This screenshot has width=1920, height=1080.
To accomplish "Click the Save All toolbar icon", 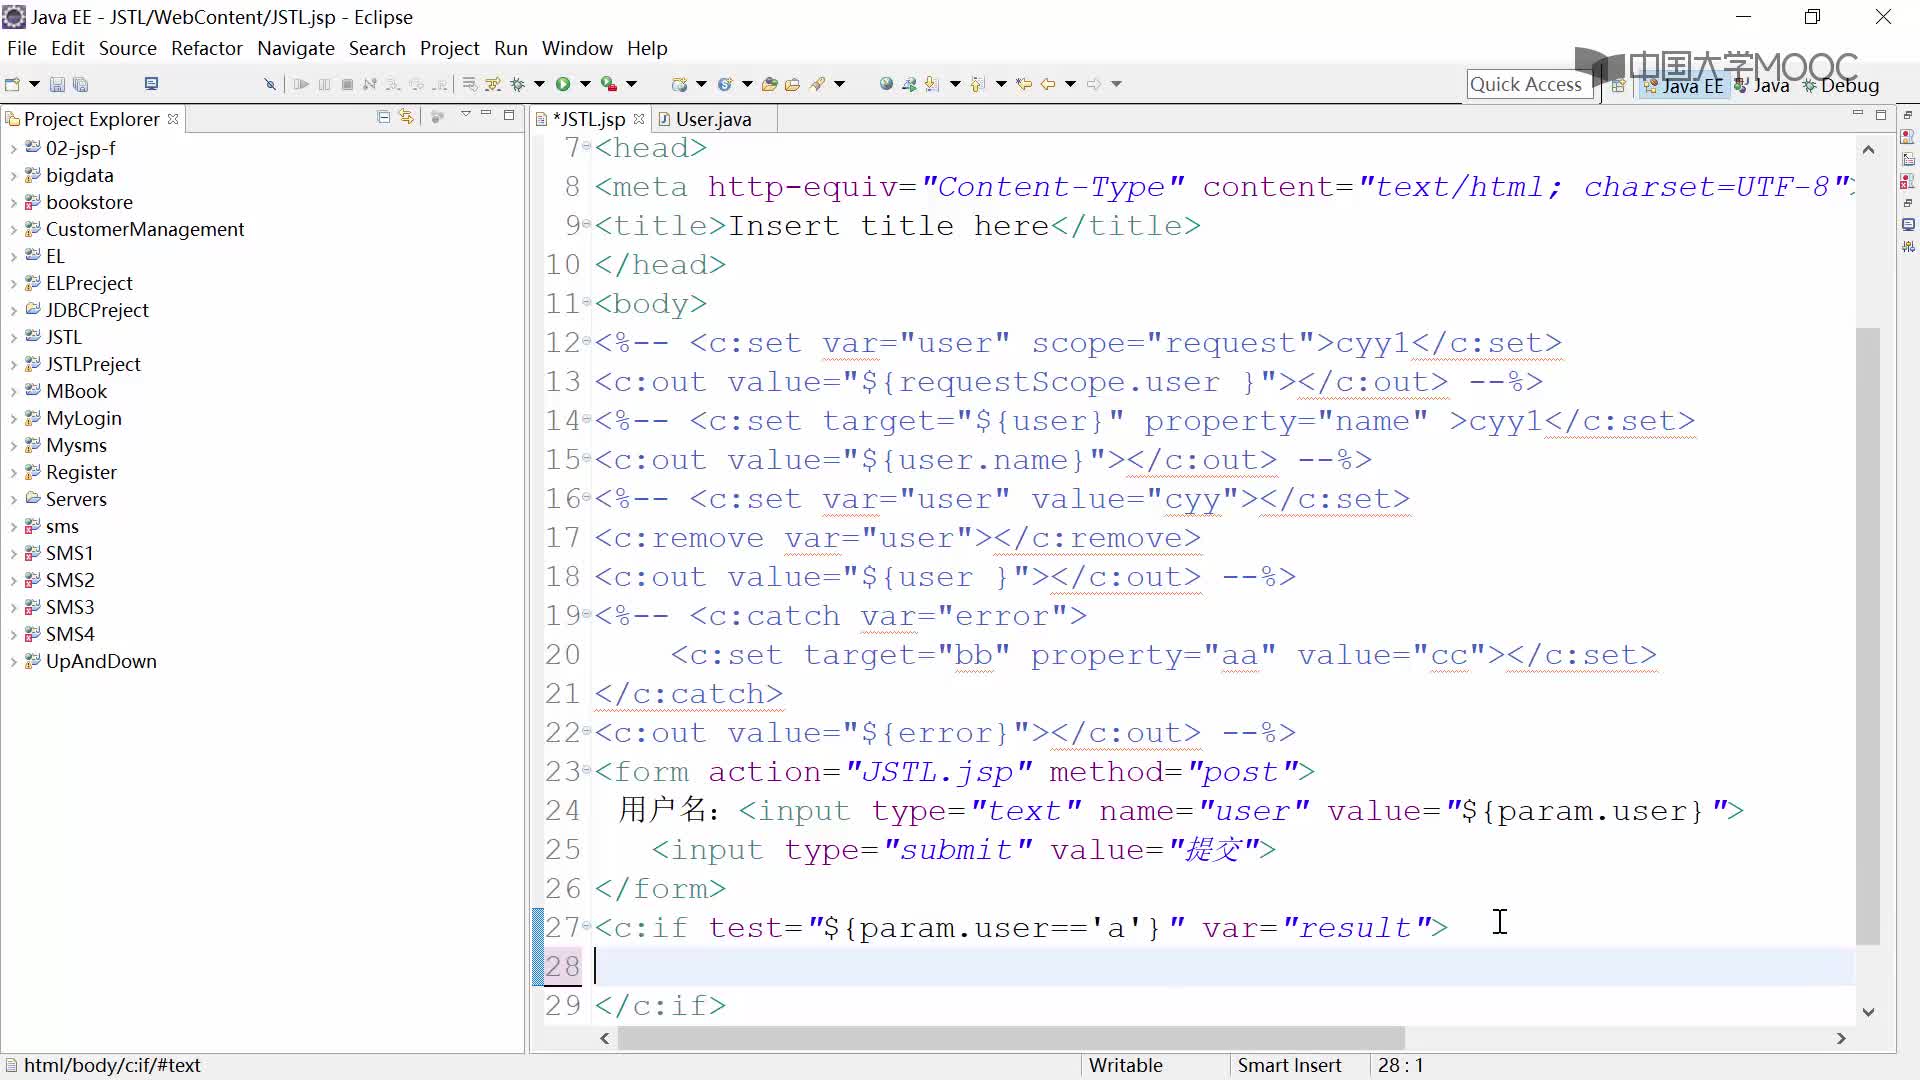I will coord(81,84).
